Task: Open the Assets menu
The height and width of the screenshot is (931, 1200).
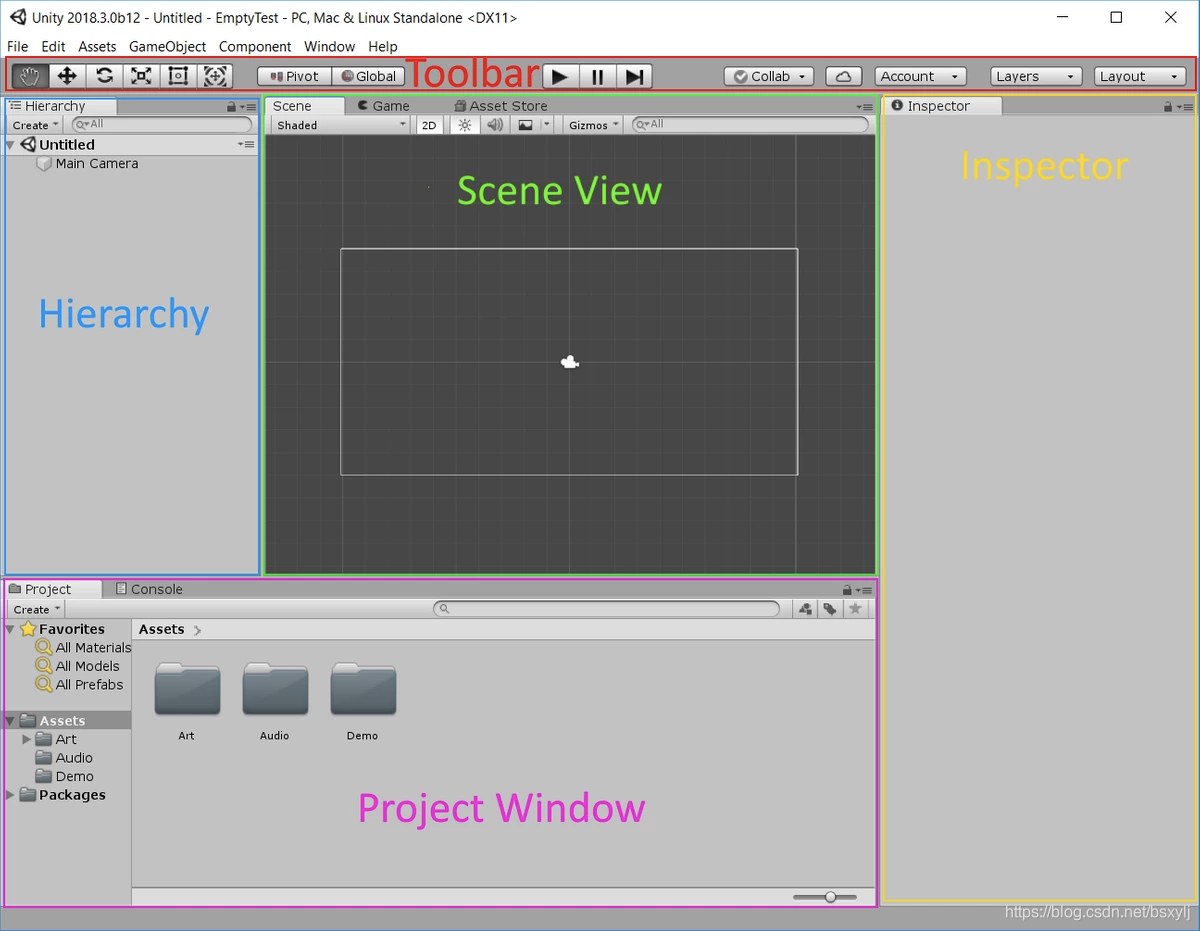Action: tap(97, 46)
